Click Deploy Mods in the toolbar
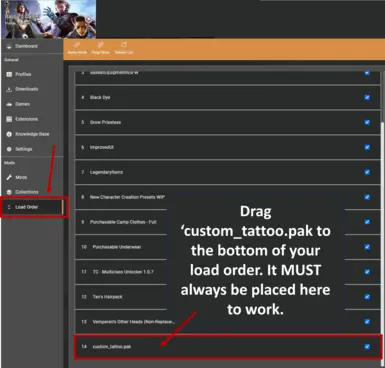The image size is (385, 368). point(77,48)
